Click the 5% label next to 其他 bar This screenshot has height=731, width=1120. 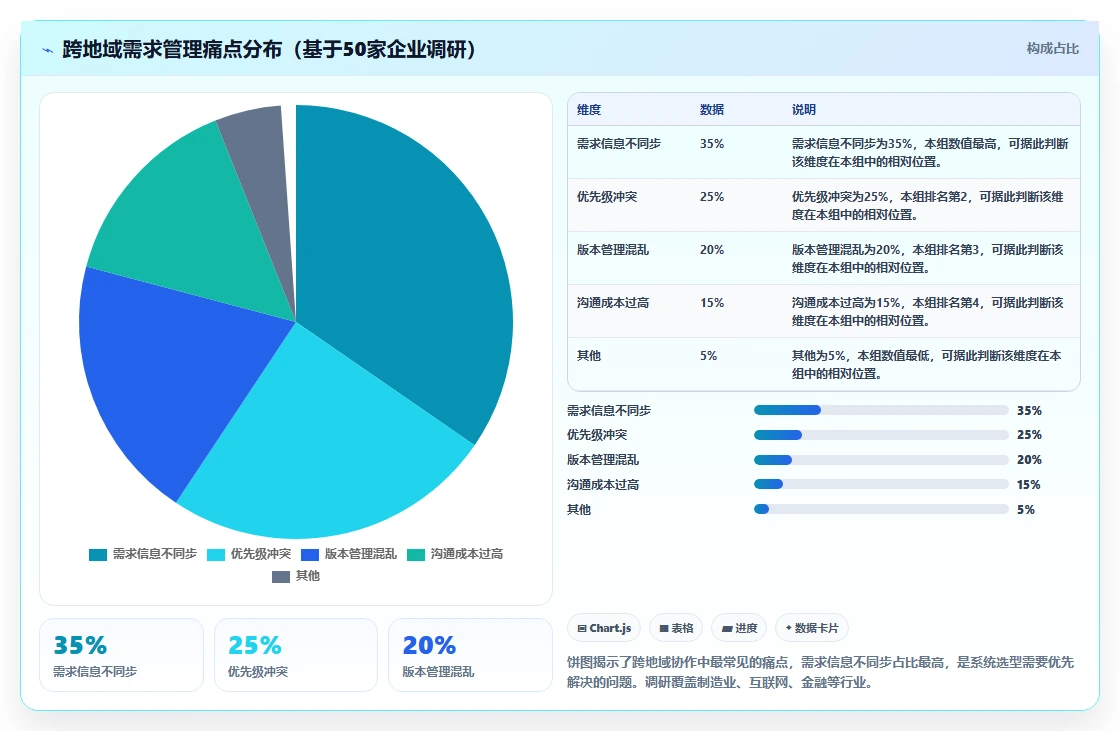pyautogui.click(x=1026, y=509)
